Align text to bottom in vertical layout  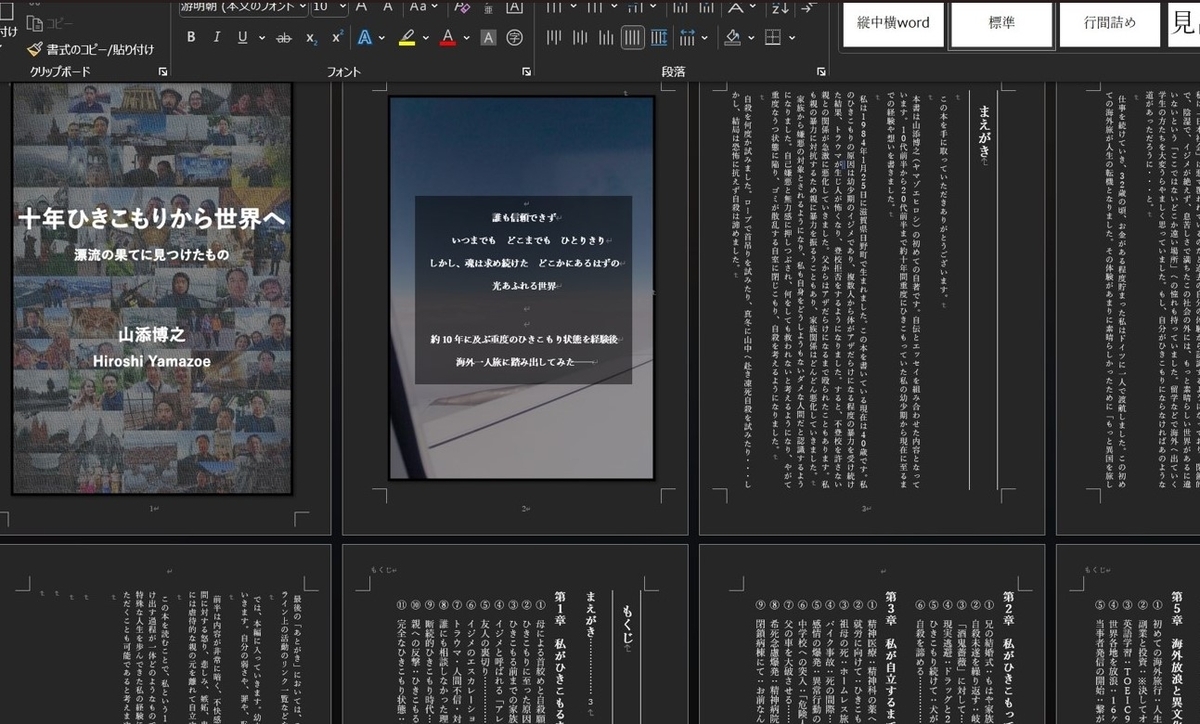(x=607, y=38)
